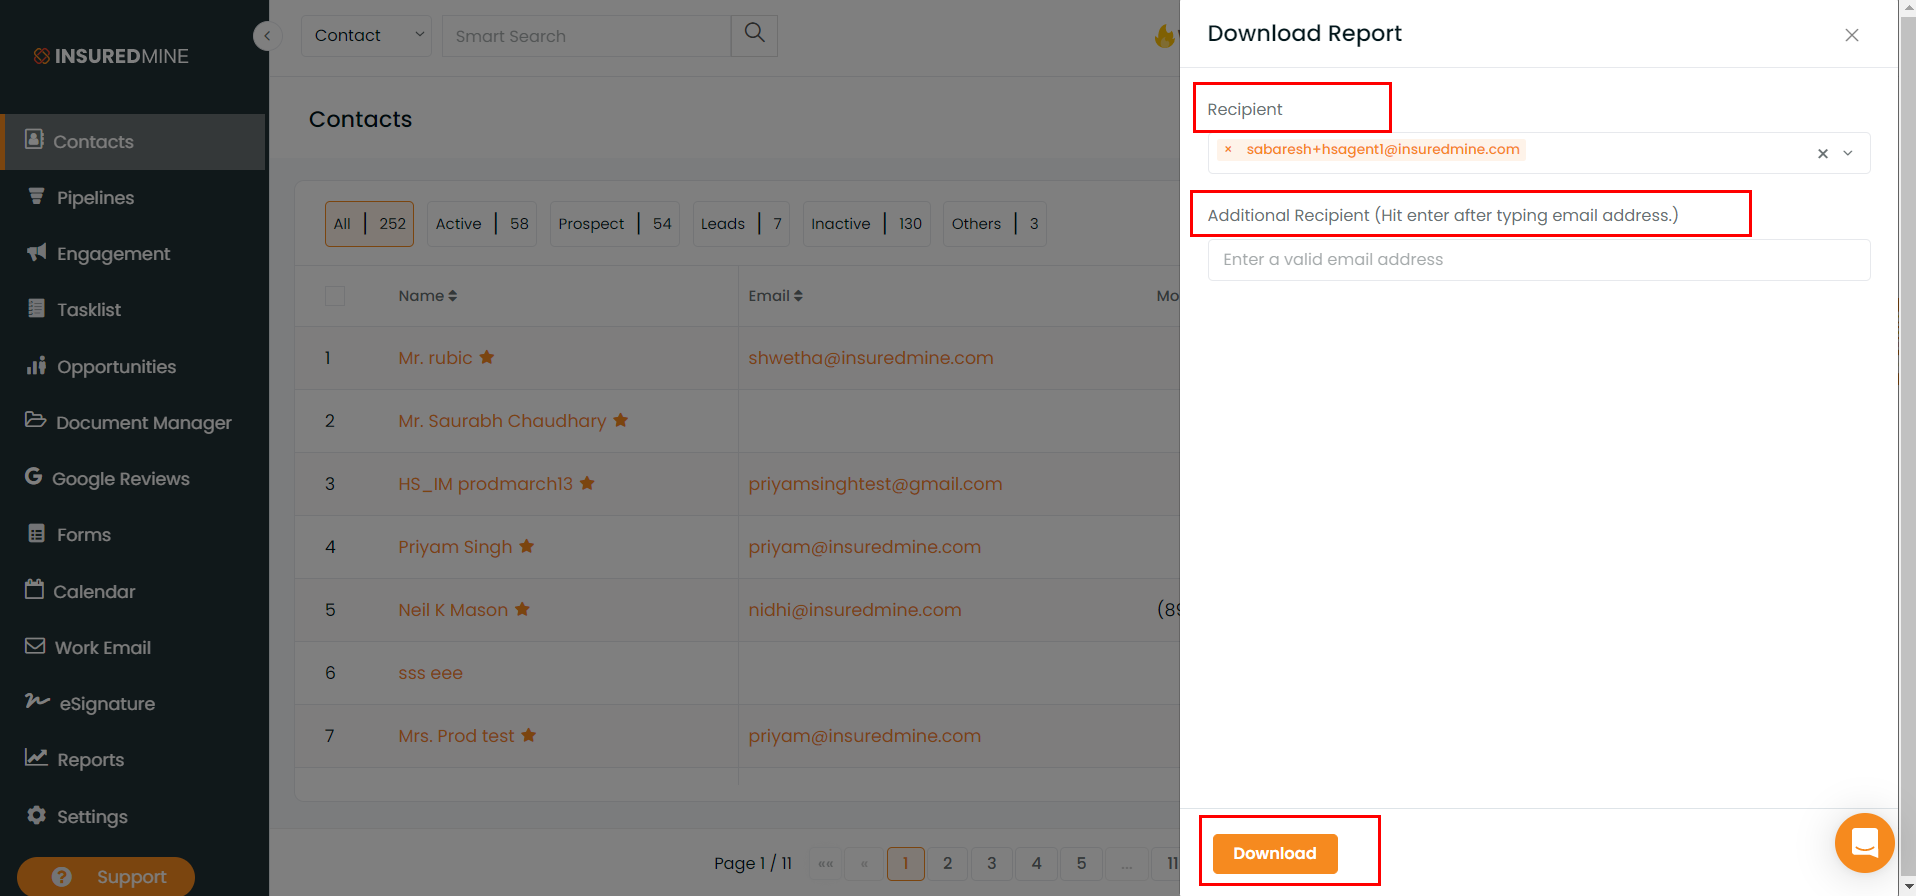
Task: Toggle the select-all contacts checkbox
Action: pos(335,296)
